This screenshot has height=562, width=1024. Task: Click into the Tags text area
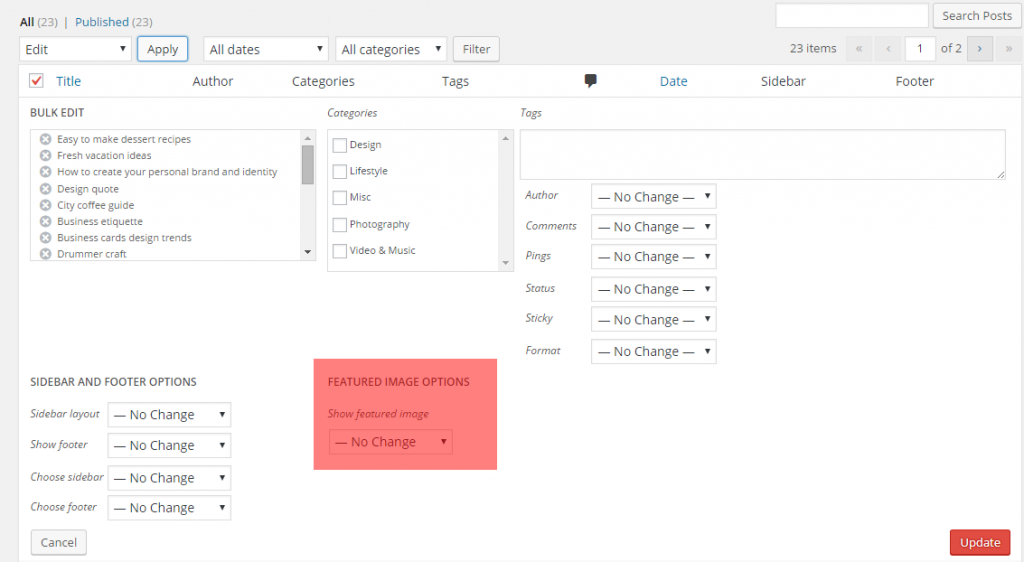(x=762, y=154)
